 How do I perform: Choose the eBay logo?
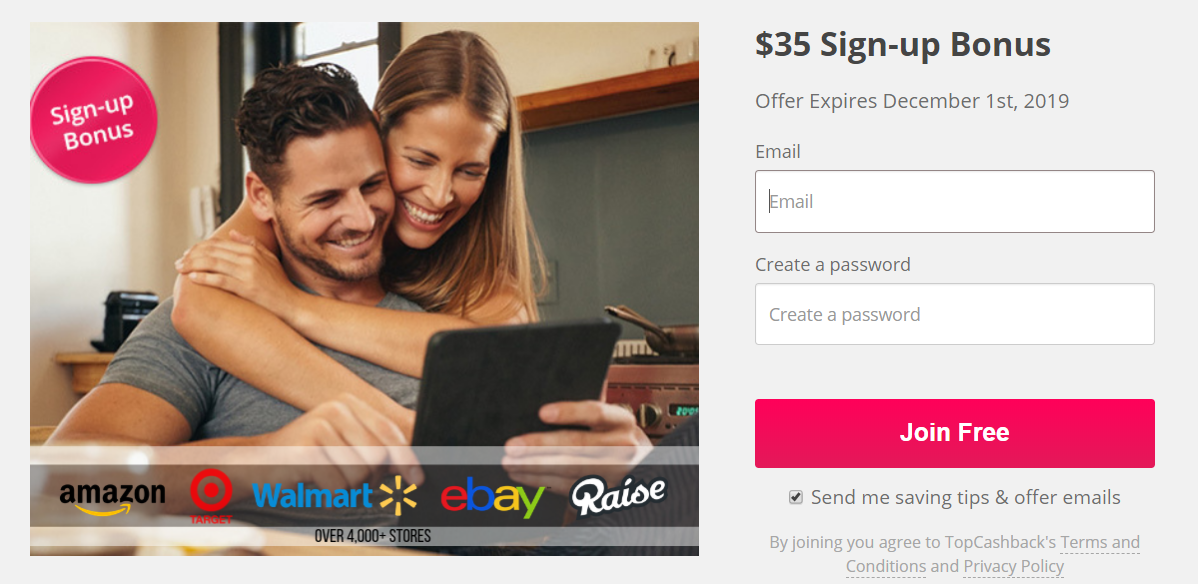click(492, 499)
